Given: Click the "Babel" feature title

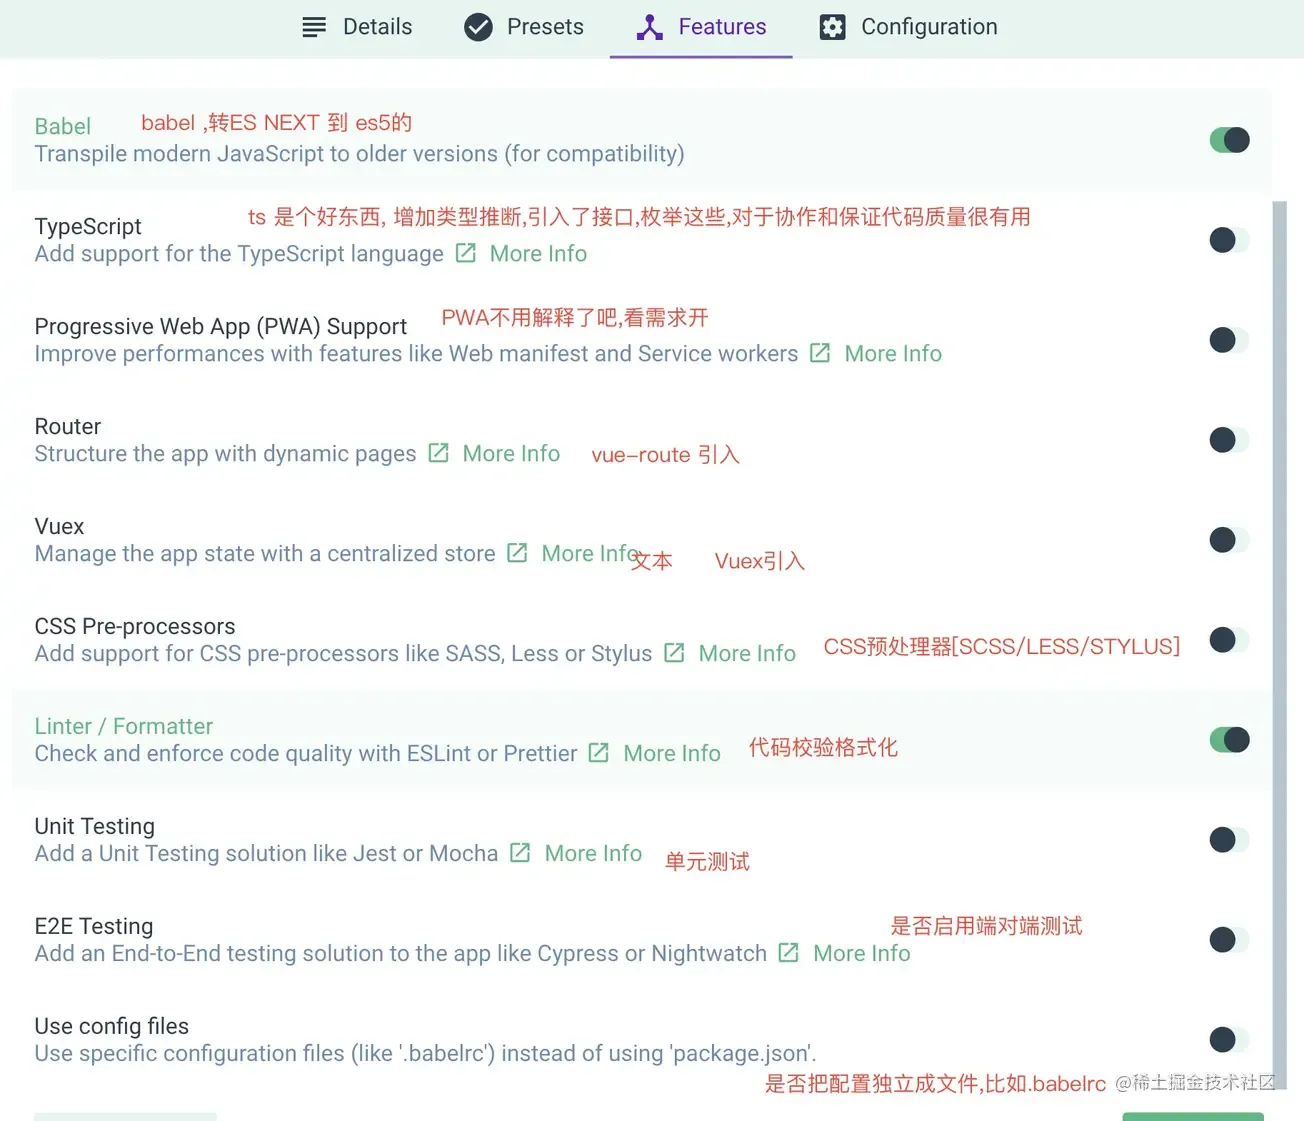Looking at the screenshot, I should click(x=63, y=127).
